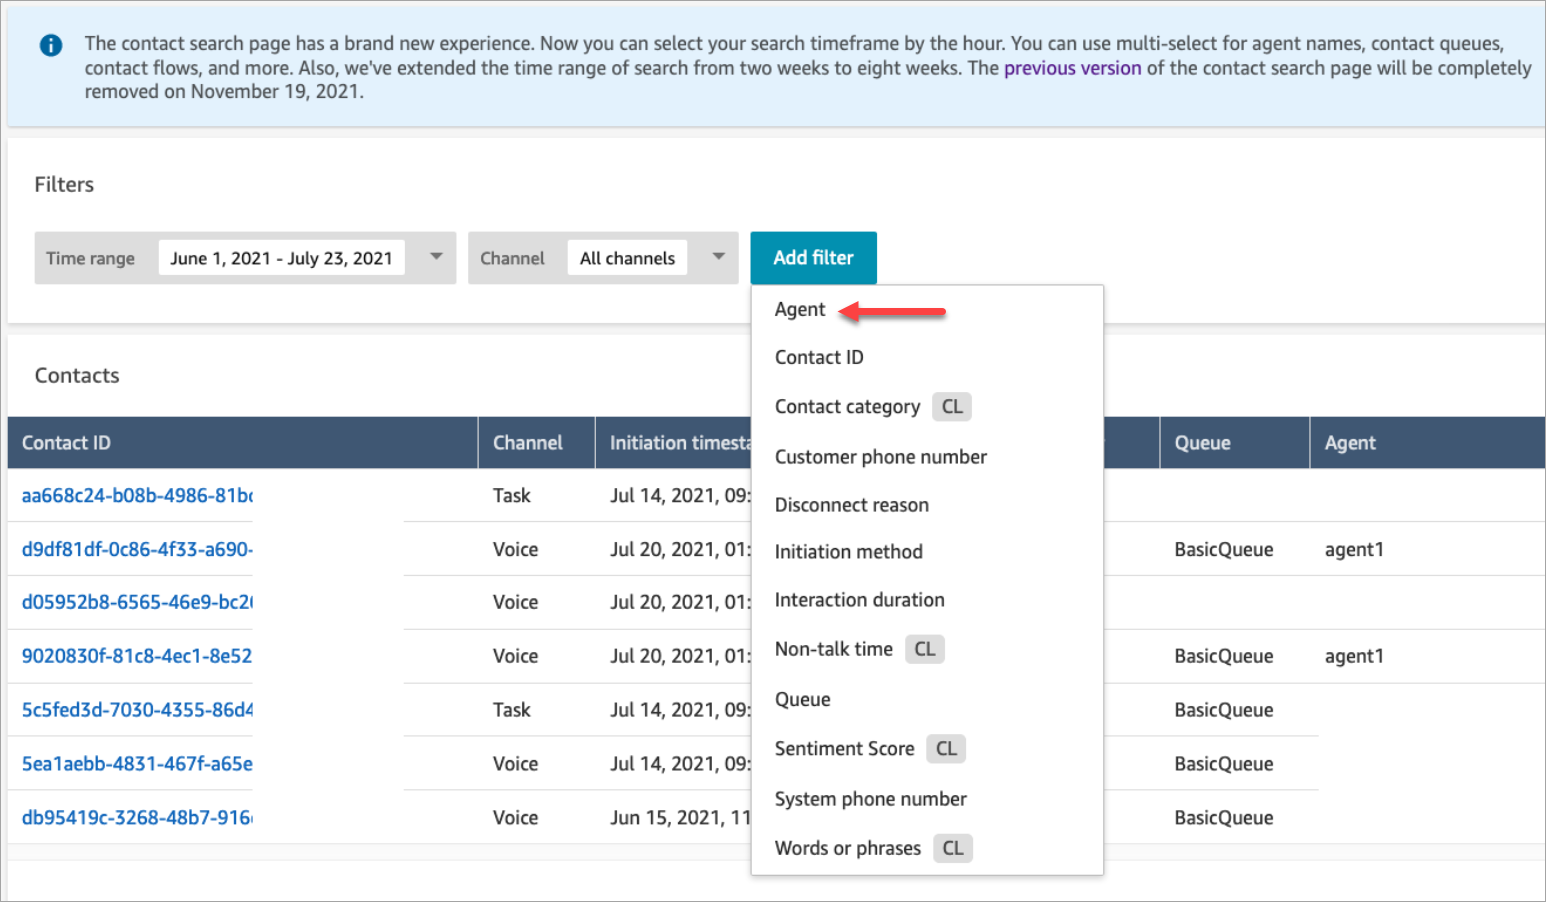Open the previous version link
The height and width of the screenshot is (902, 1546).
click(x=1072, y=67)
